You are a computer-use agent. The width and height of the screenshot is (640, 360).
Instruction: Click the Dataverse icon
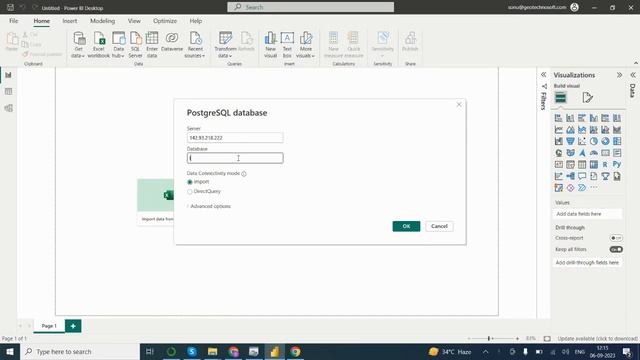click(x=172, y=42)
